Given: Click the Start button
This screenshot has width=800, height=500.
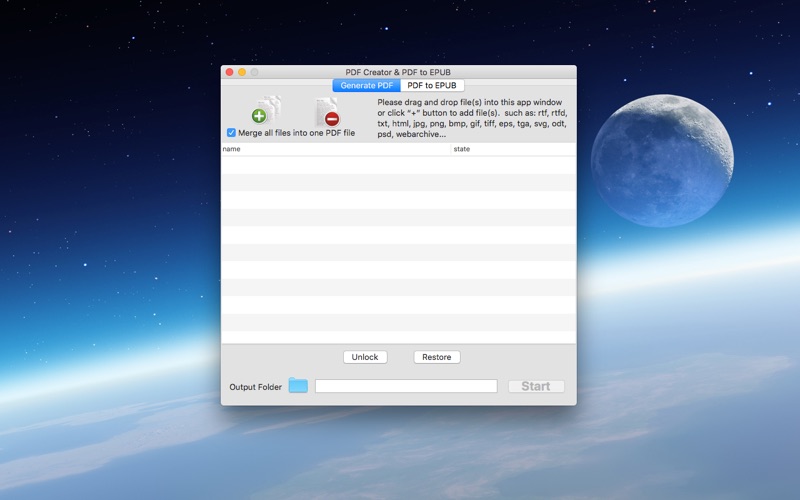Looking at the screenshot, I should 536,386.
